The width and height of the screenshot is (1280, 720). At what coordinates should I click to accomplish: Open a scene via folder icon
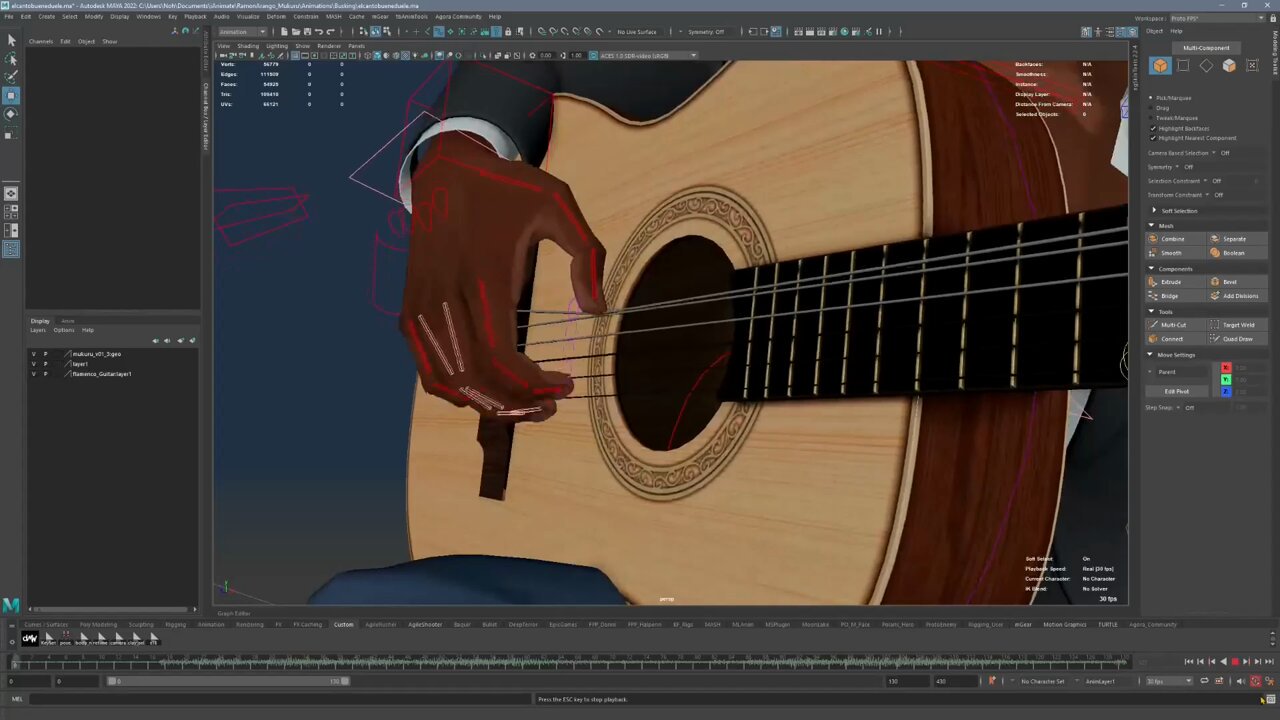tap(295, 31)
